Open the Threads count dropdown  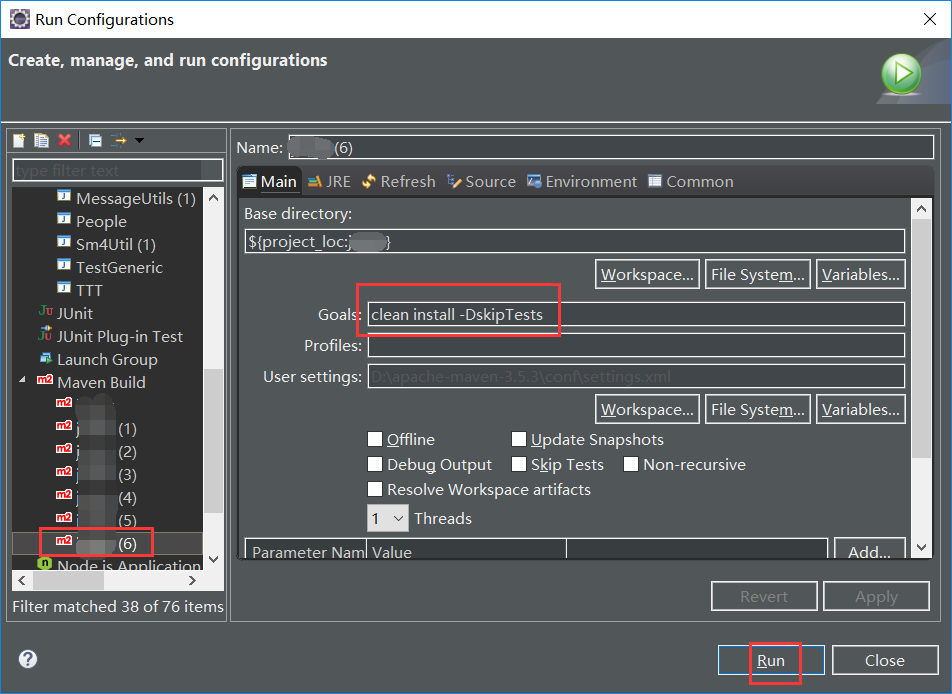coord(388,519)
